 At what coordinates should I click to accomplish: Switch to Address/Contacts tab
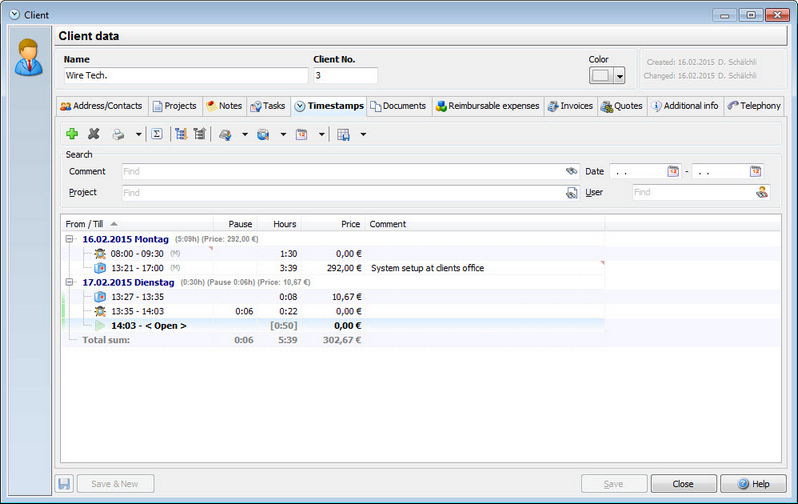[x=102, y=106]
